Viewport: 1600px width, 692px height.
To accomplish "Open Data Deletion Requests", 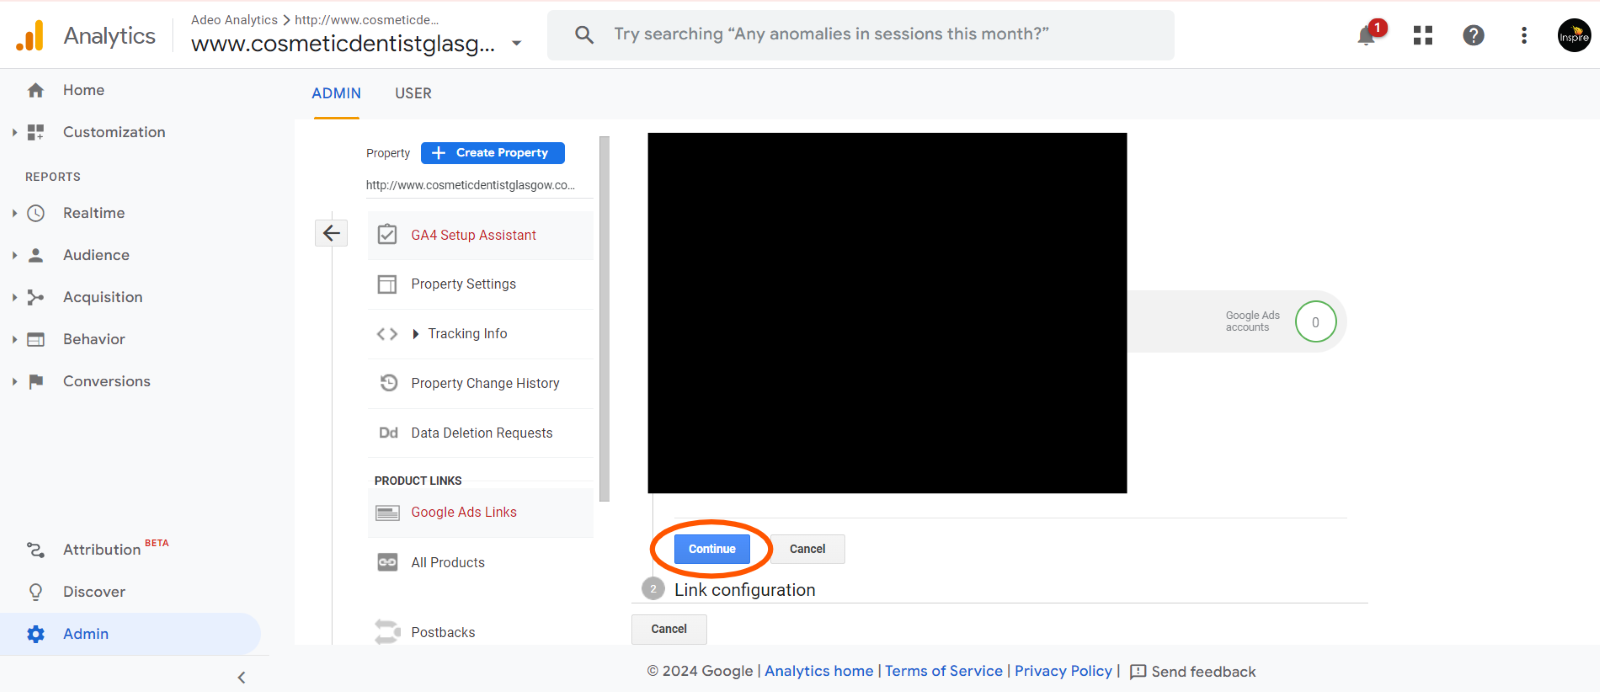I will [x=481, y=433].
